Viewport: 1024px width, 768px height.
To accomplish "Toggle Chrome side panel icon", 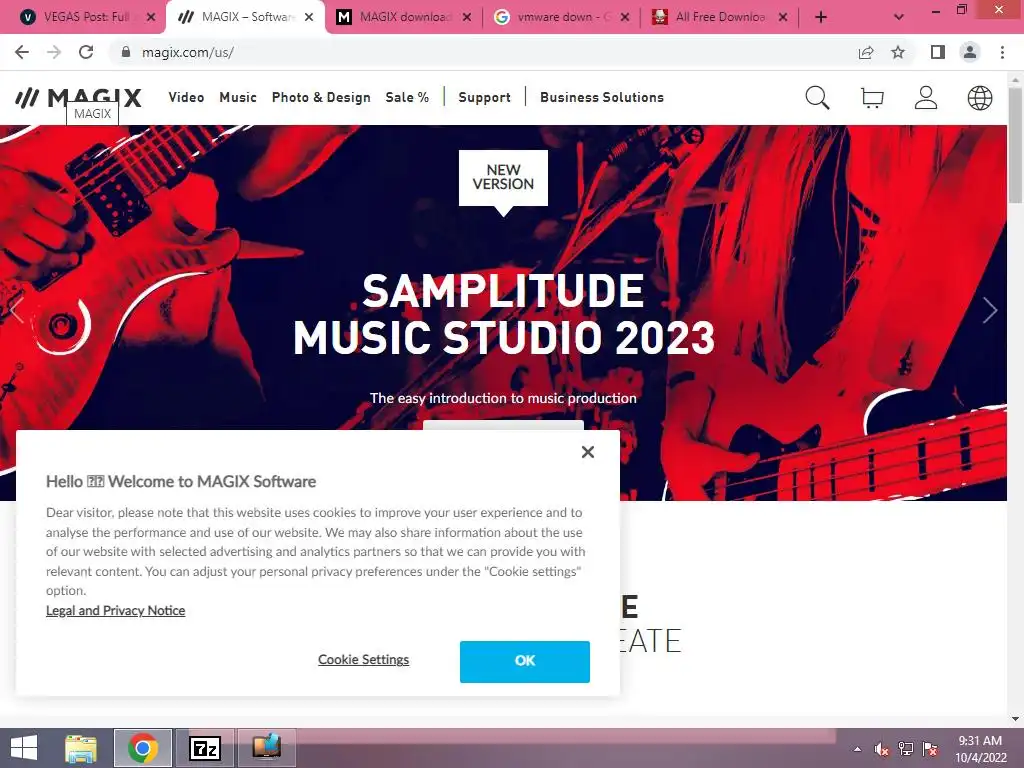I will [938, 52].
